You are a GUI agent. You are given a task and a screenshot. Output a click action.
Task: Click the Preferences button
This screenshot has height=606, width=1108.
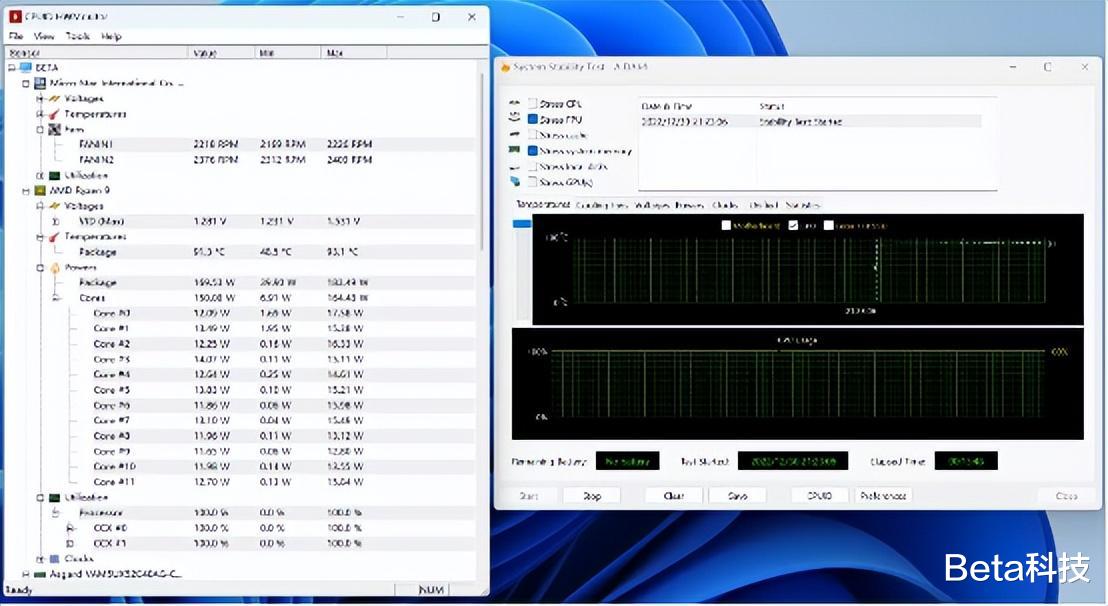point(883,496)
